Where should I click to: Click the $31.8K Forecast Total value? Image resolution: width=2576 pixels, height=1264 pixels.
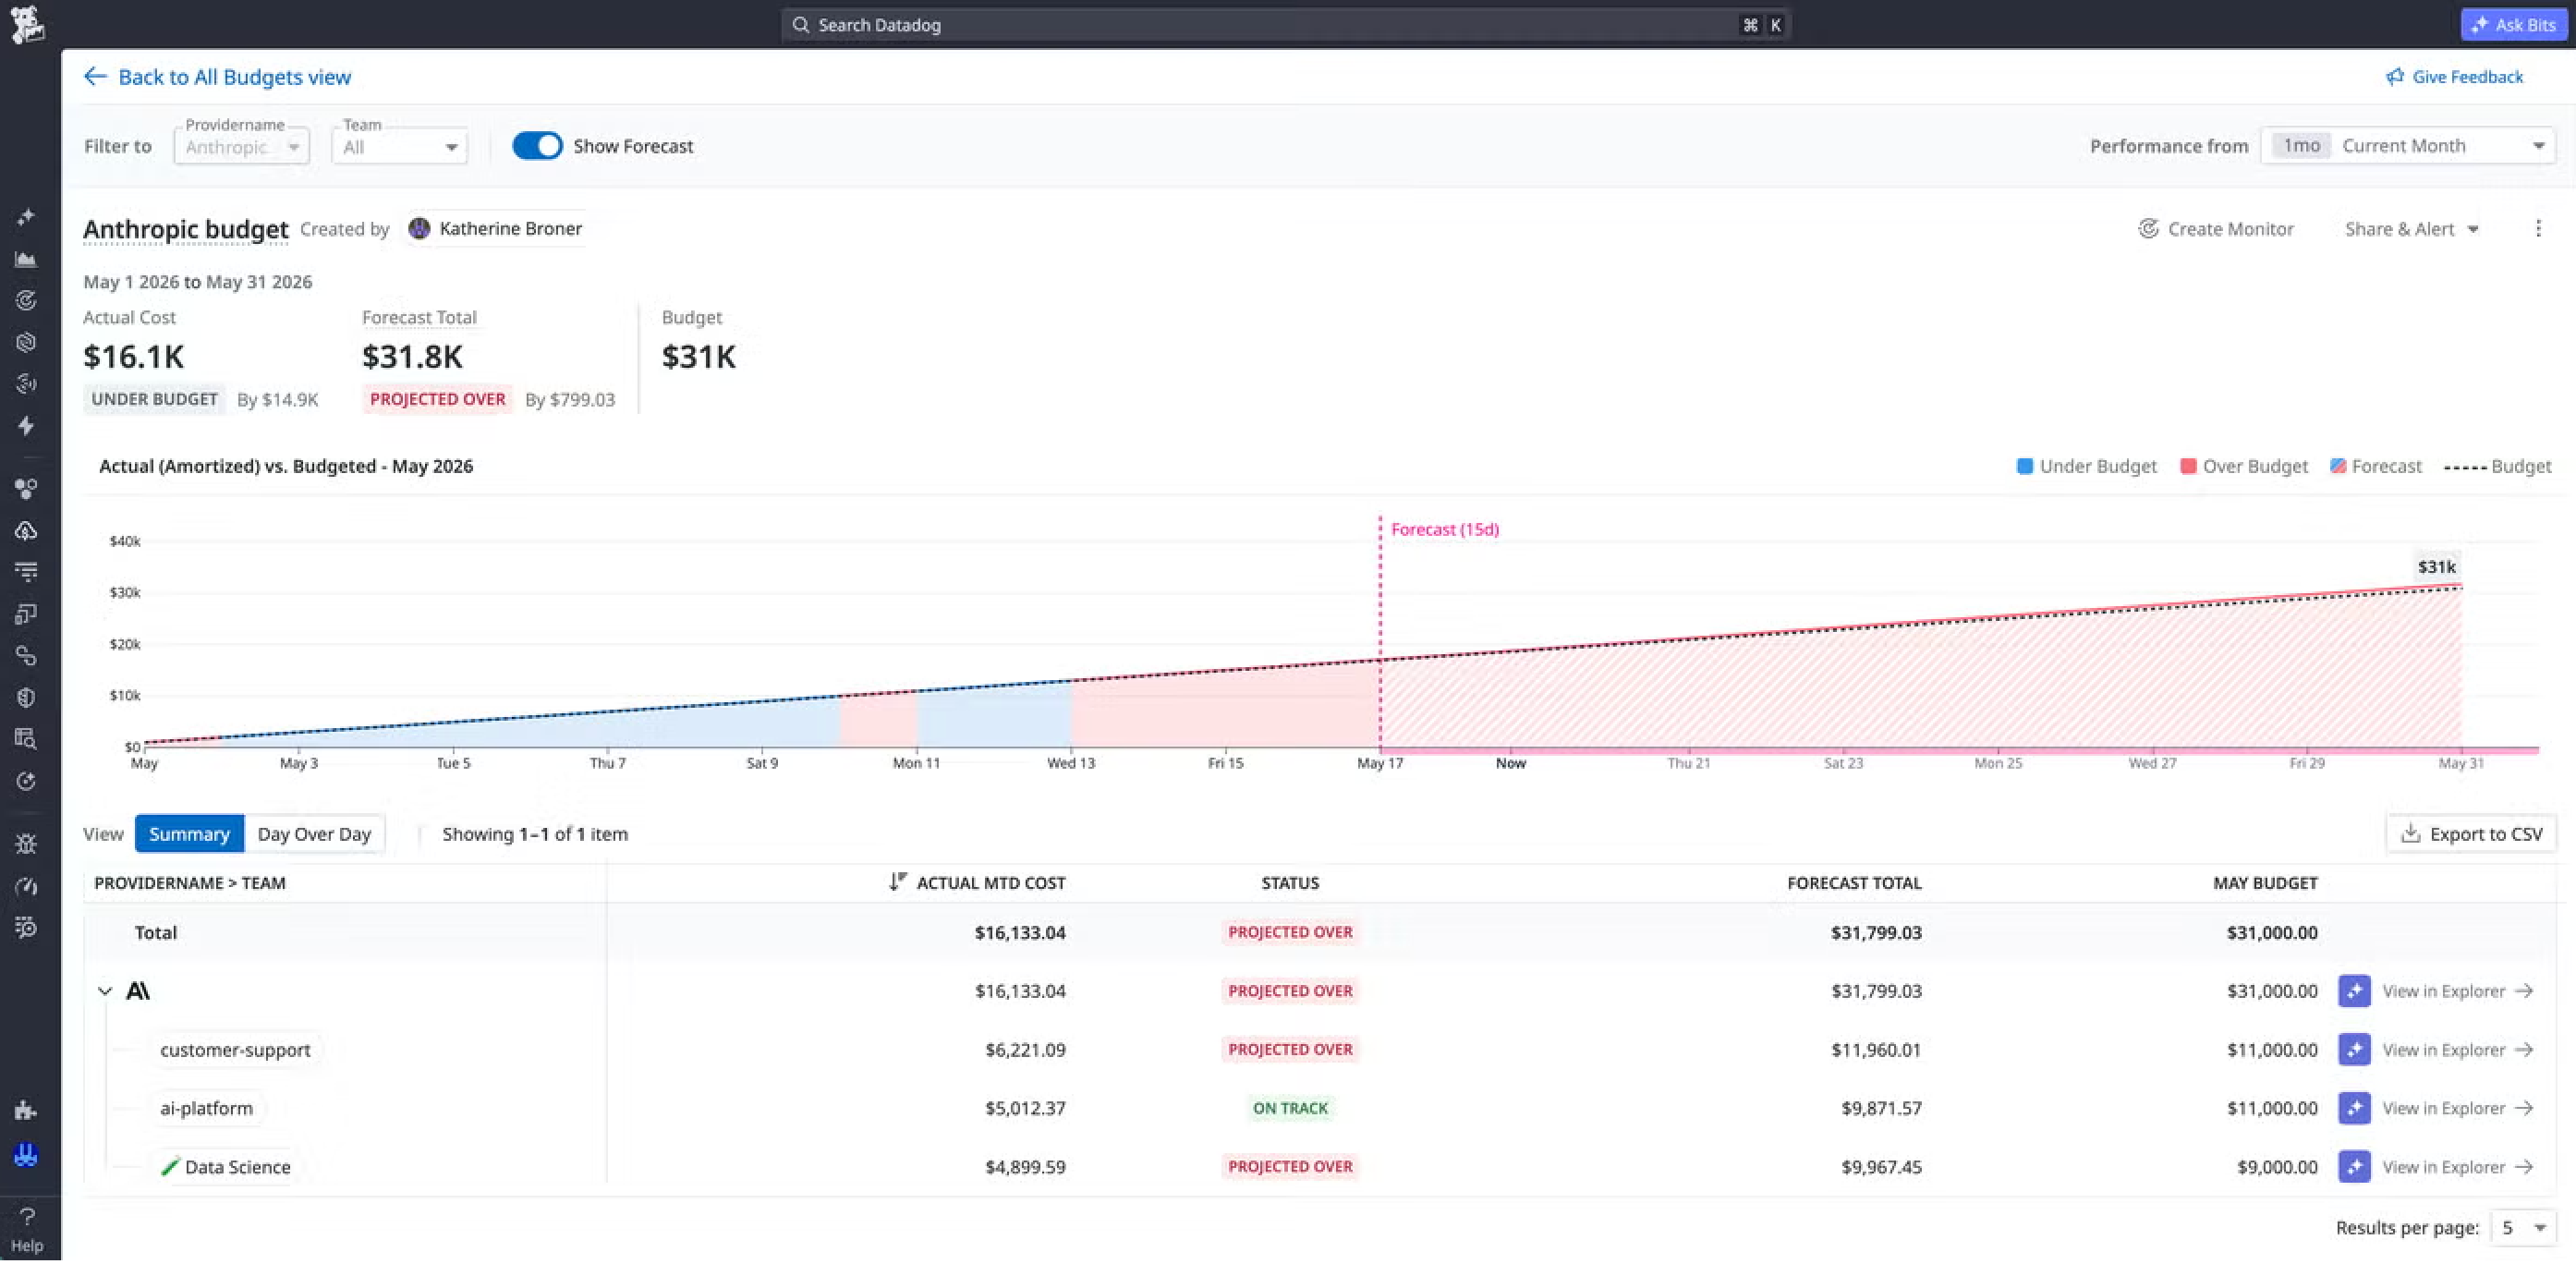tap(412, 356)
